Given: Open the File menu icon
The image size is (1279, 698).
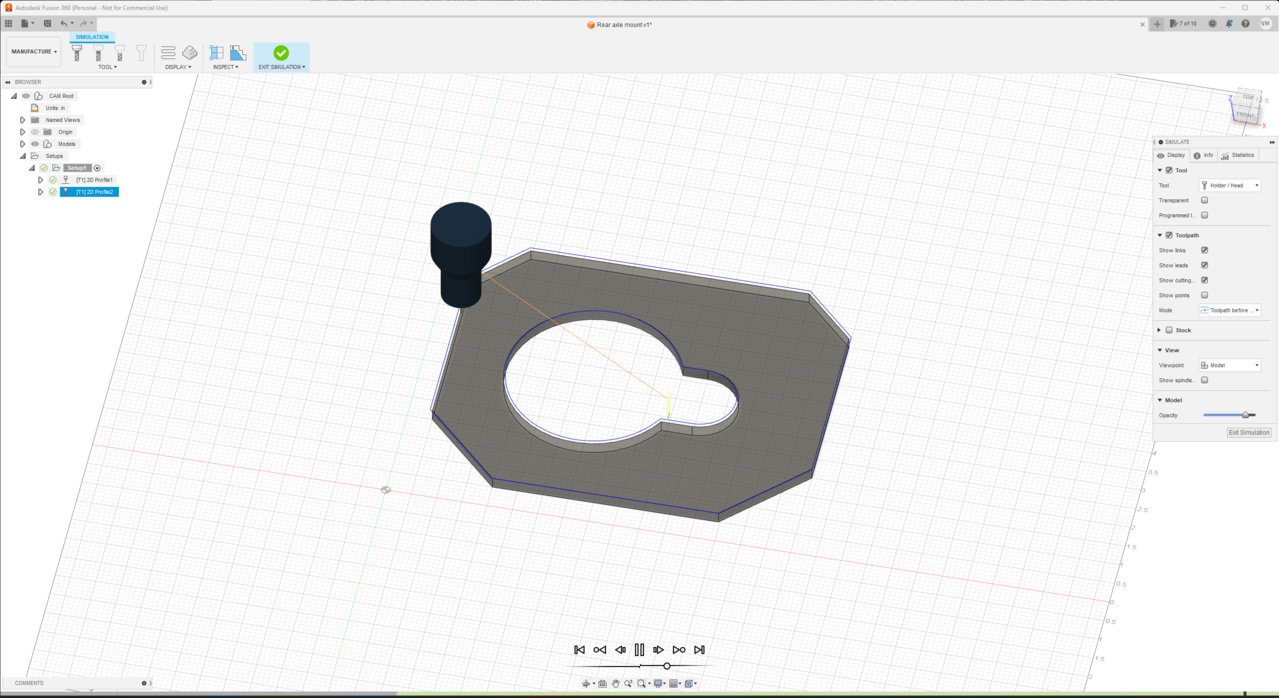Looking at the screenshot, I should tap(26, 23).
